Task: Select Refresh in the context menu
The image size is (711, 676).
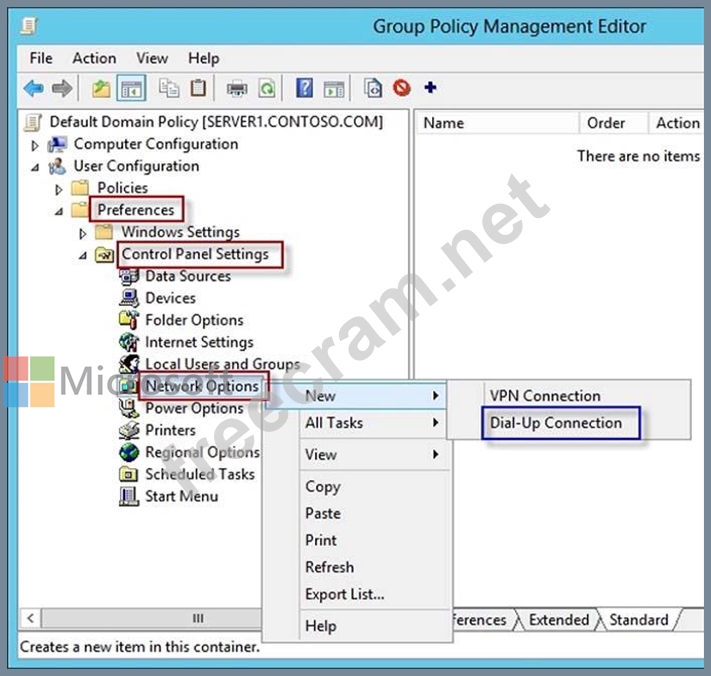Action: click(x=330, y=567)
